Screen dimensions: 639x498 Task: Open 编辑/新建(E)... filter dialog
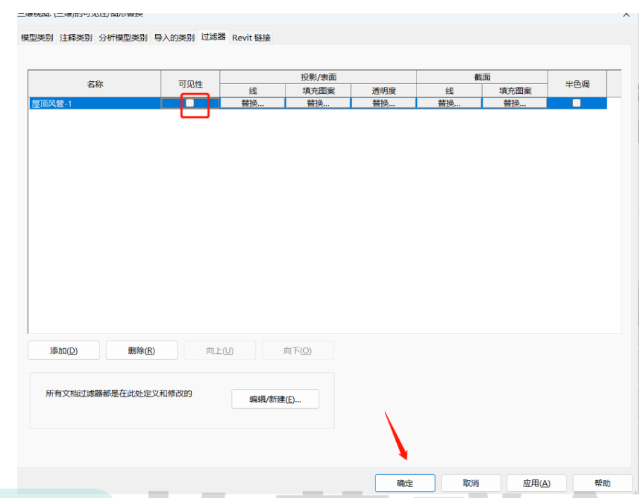tap(275, 399)
